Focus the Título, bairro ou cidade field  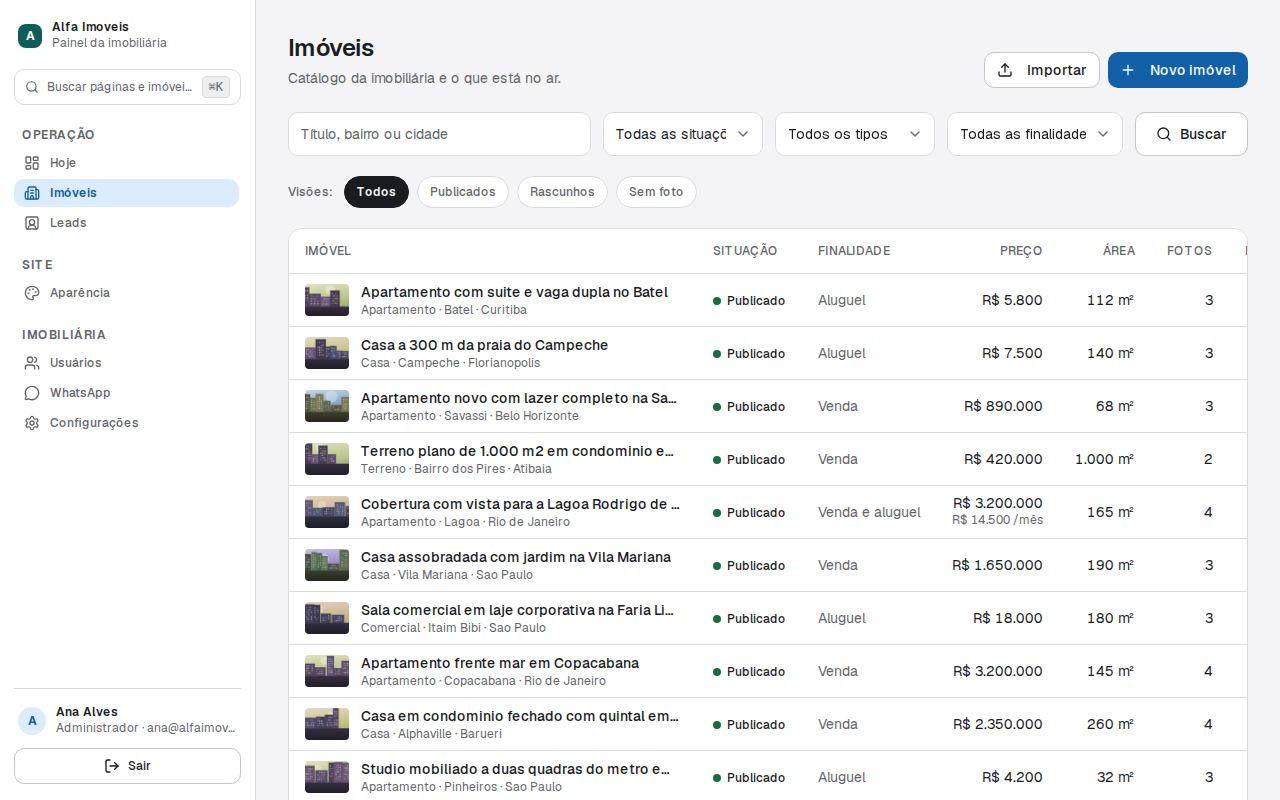pos(439,134)
